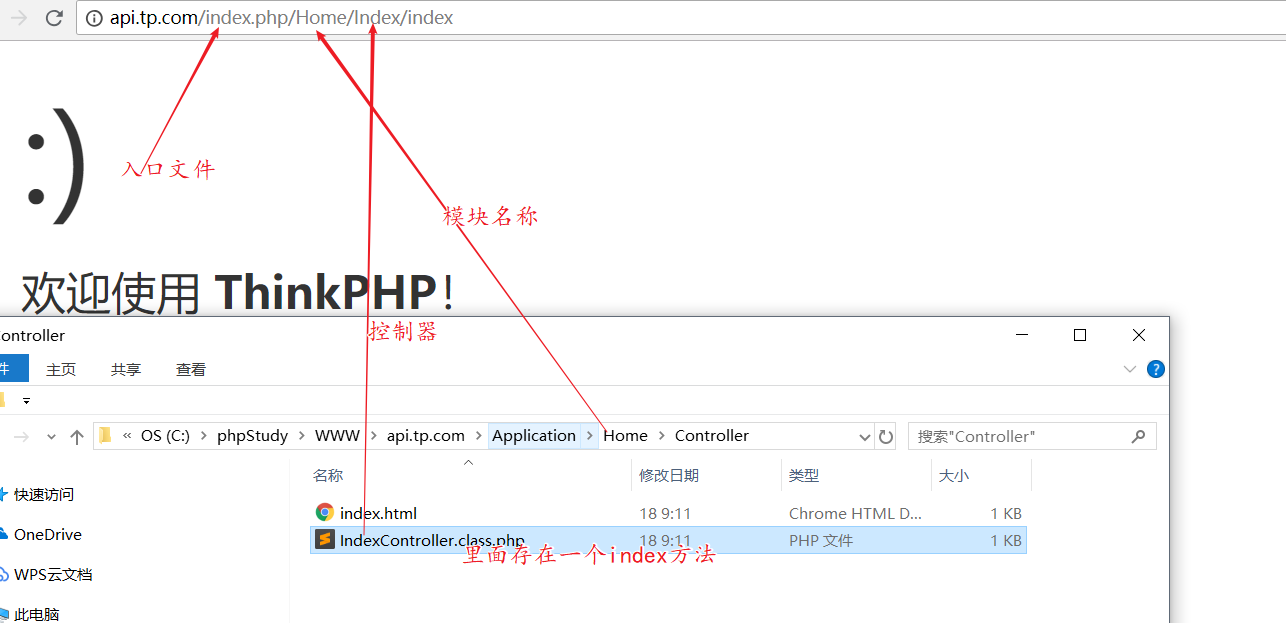Open the 文件 ribbon tab

[14, 369]
